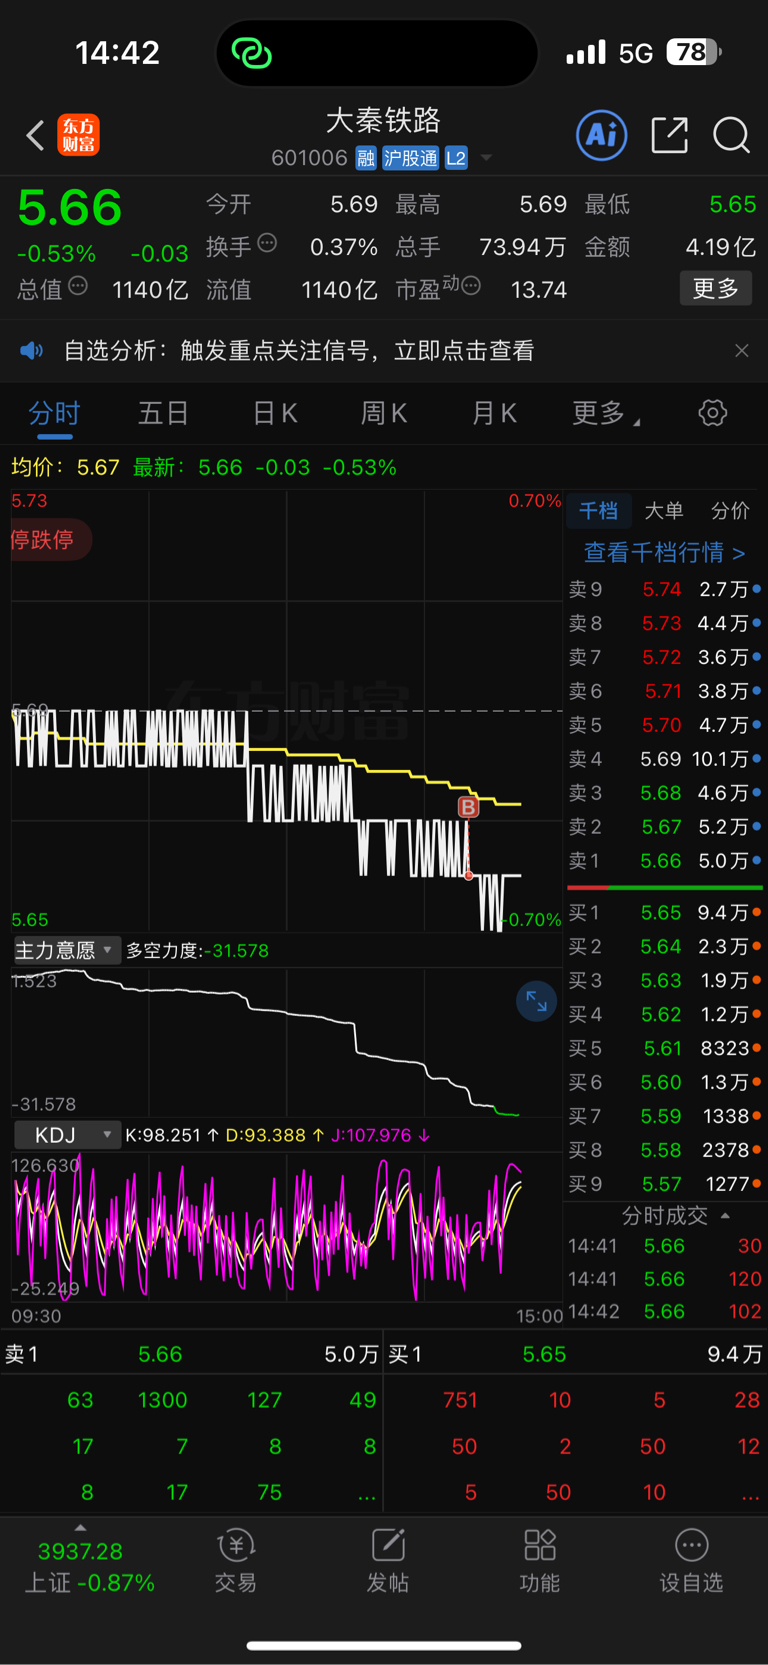Viewport: 768px width, 1665px height.
Task: Tap the buy-sell ratio bar
Action: click(665, 887)
